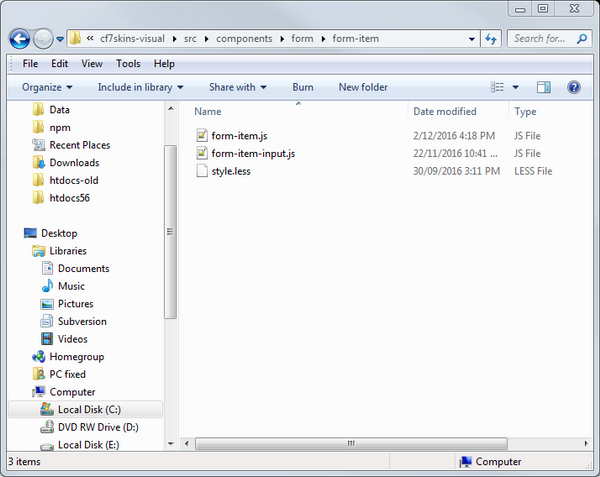The width and height of the screenshot is (600, 477).
Task: Click the Help question mark icon
Action: click(x=574, y=87)
